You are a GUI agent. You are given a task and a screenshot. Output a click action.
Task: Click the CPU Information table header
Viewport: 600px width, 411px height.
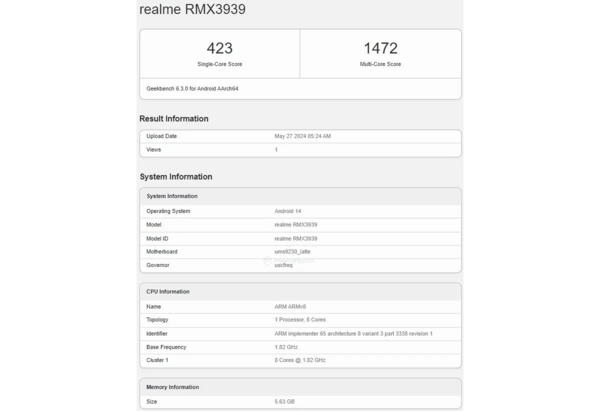pos(300,292)
